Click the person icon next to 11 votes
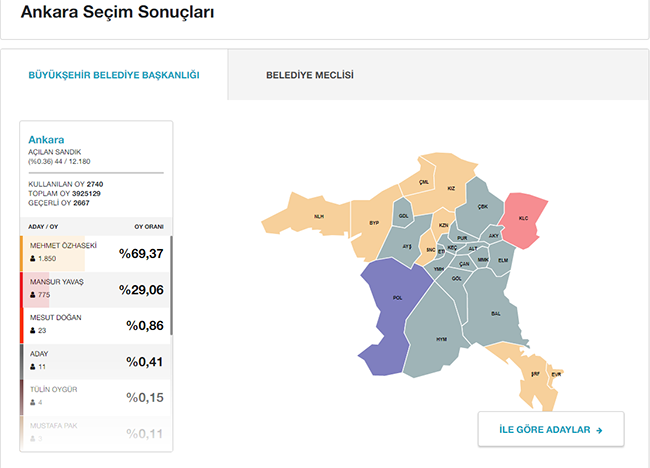 33,366
